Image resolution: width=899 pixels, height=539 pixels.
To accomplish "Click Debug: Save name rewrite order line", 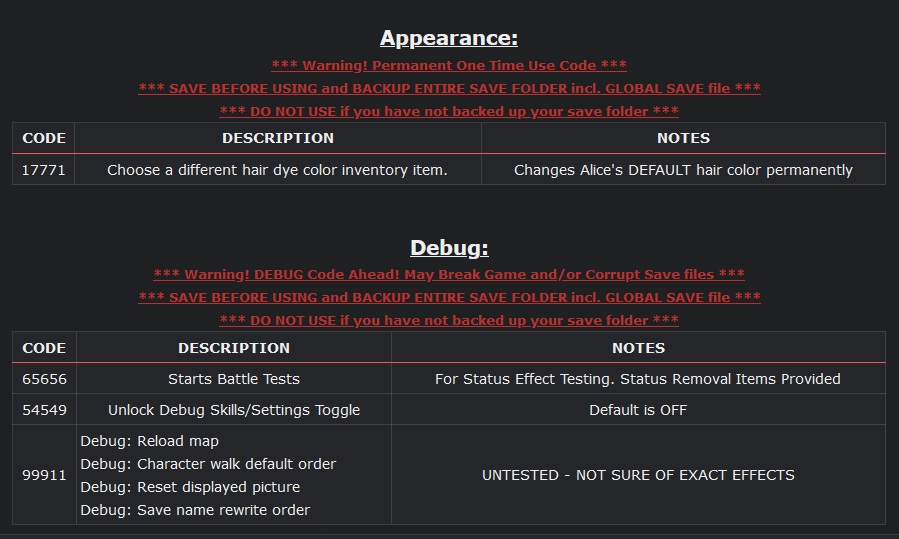I will [195, 510].
